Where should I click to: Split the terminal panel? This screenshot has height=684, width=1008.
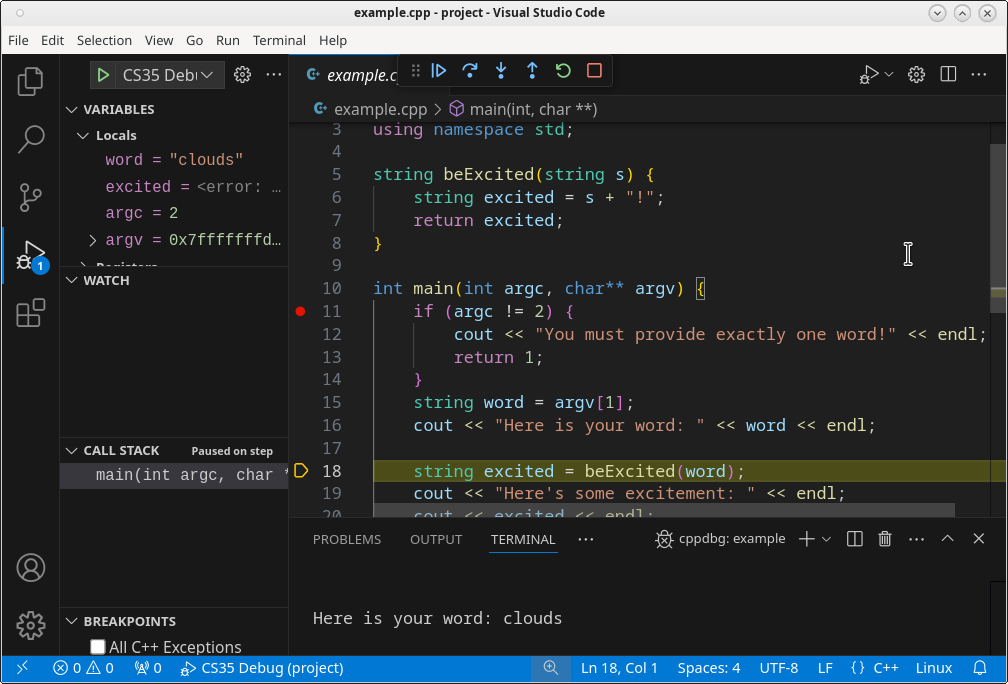854,539
